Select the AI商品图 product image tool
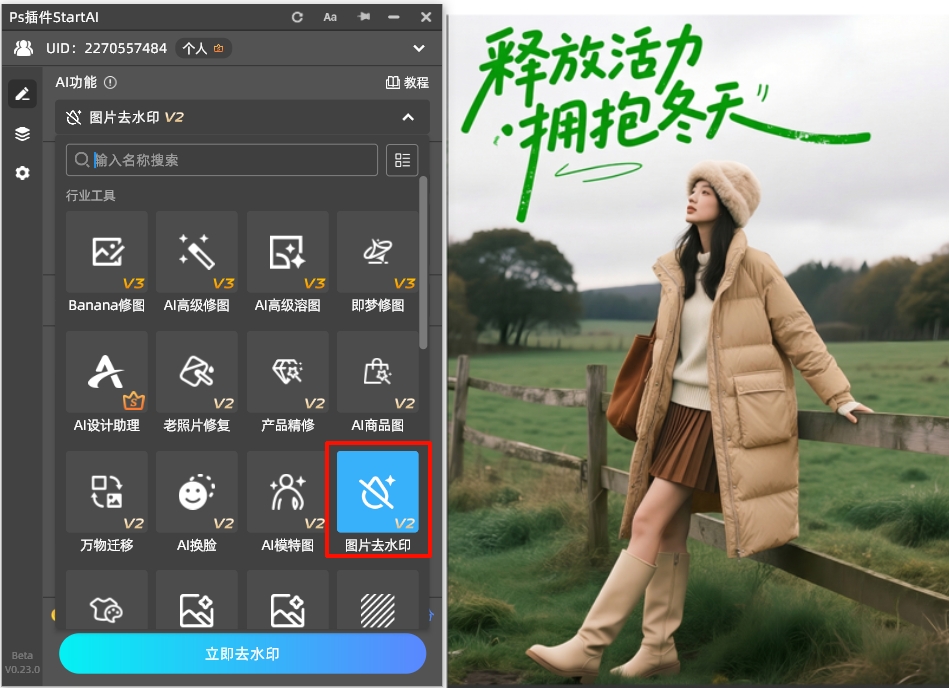 [x=378, y=372]
